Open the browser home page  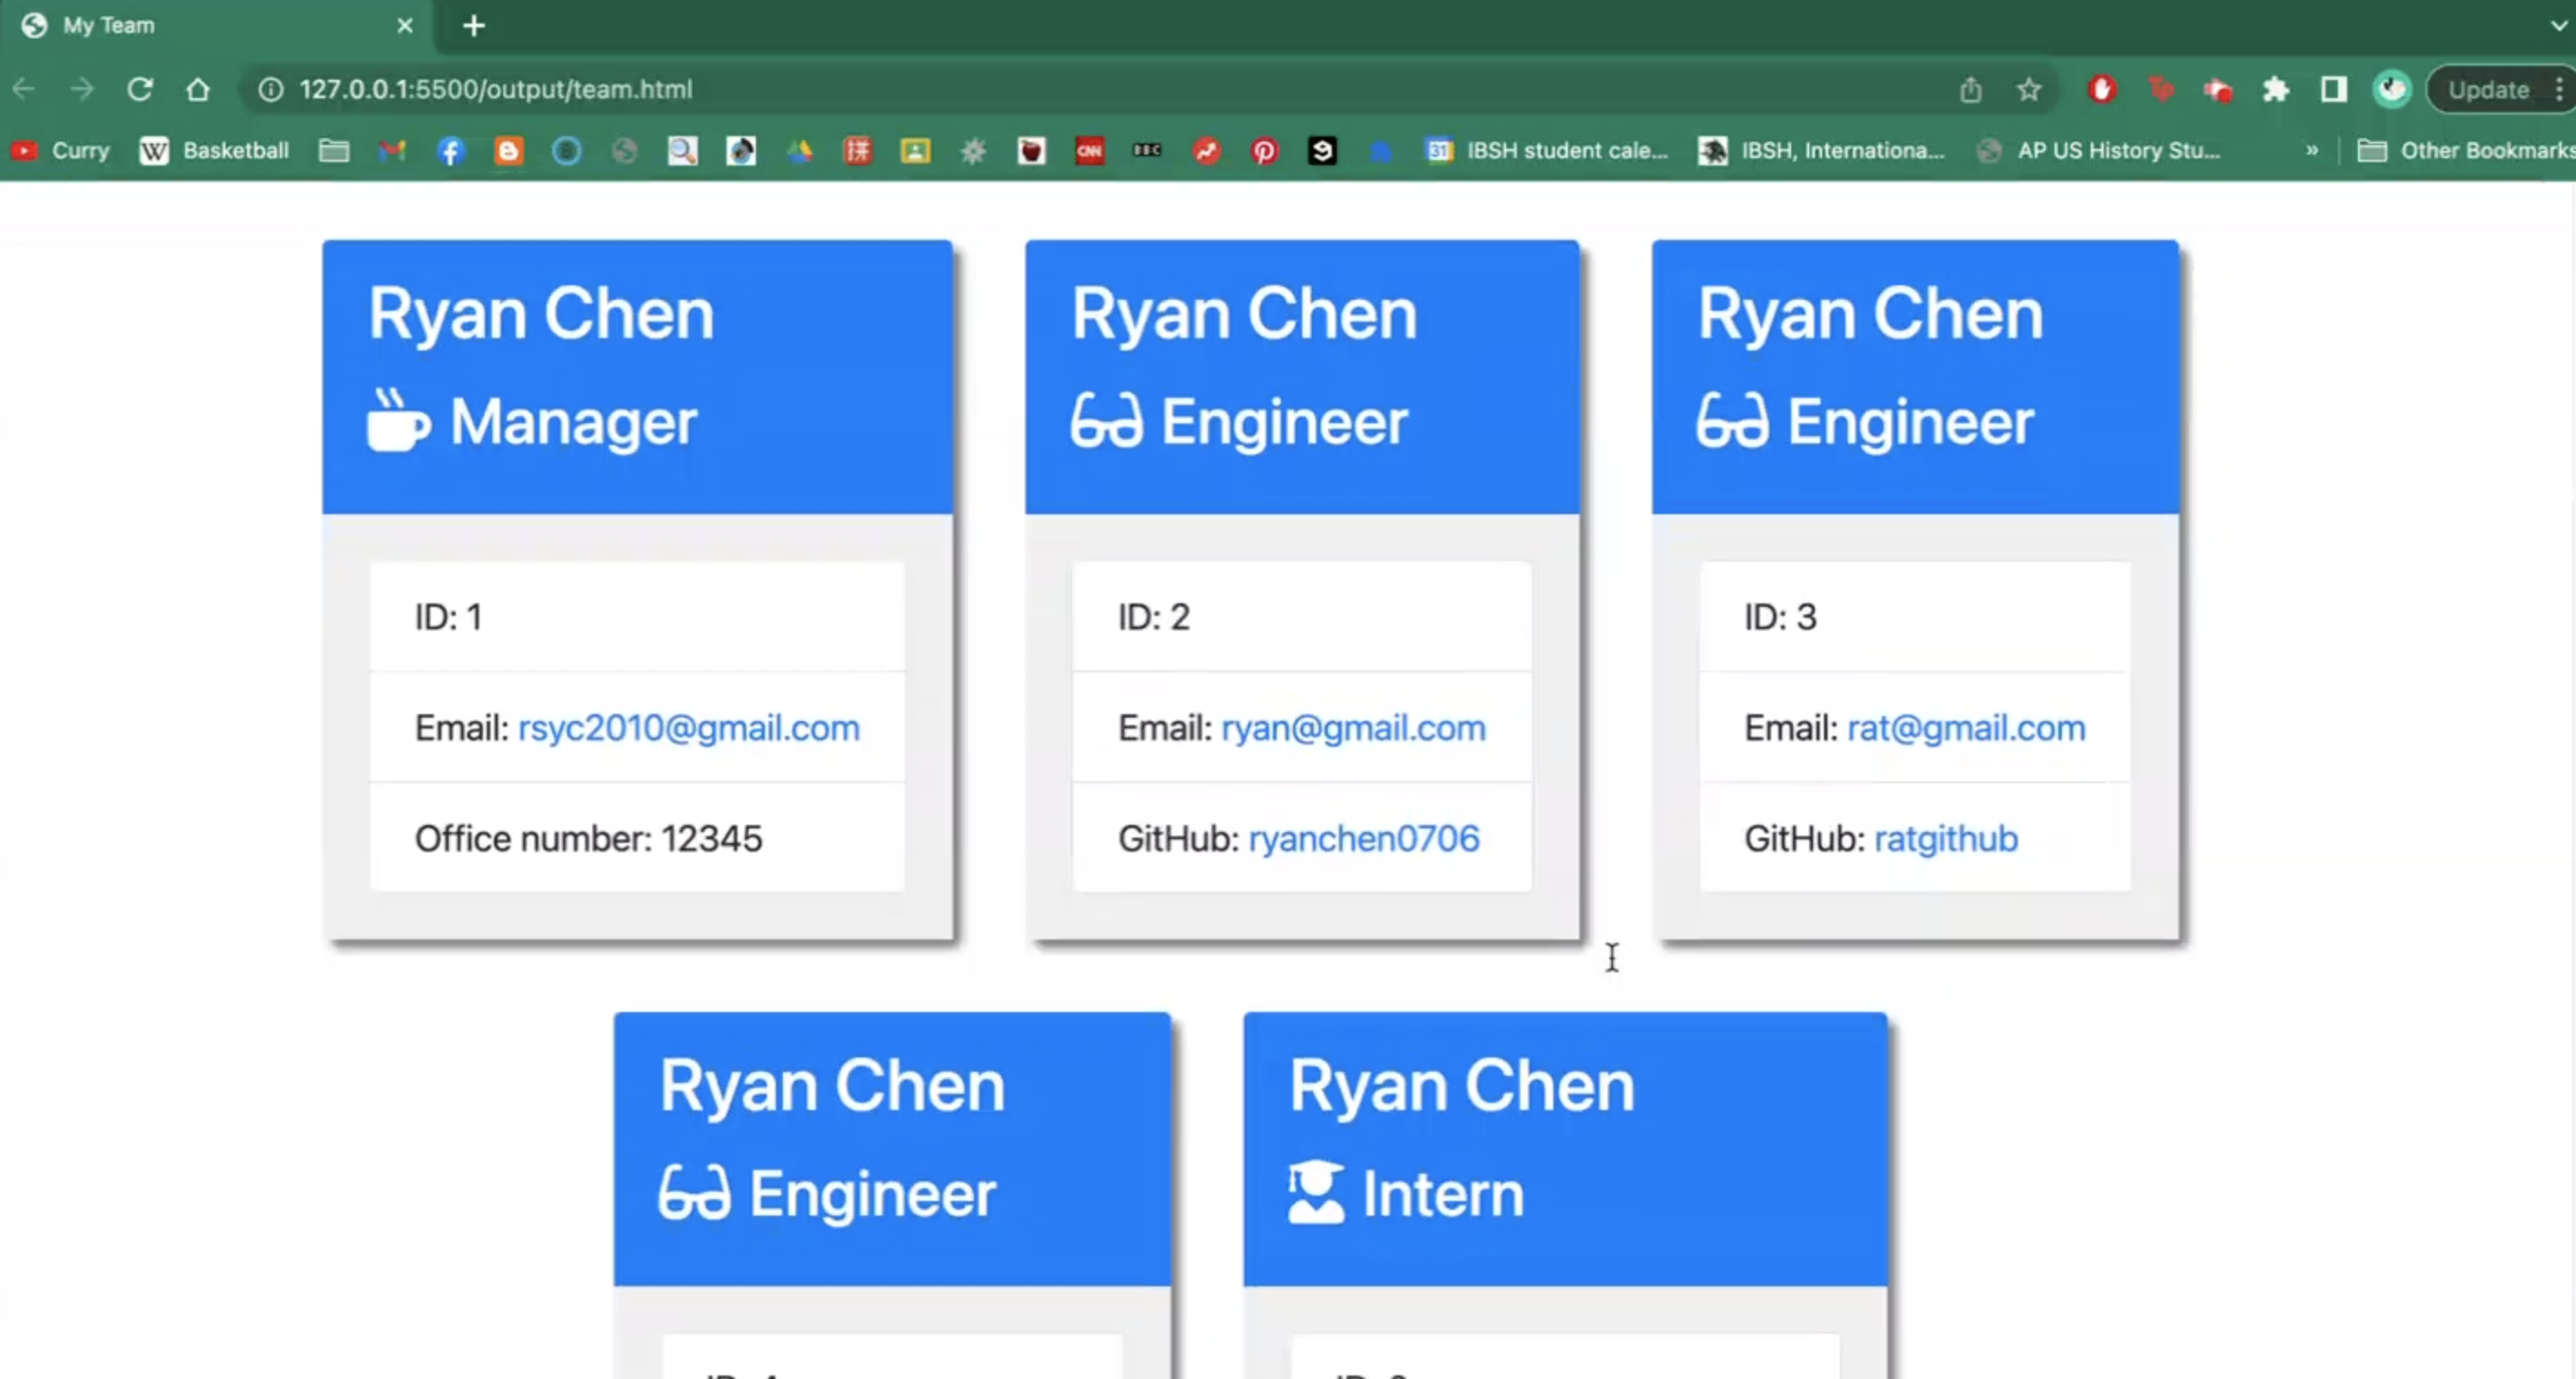198,90
